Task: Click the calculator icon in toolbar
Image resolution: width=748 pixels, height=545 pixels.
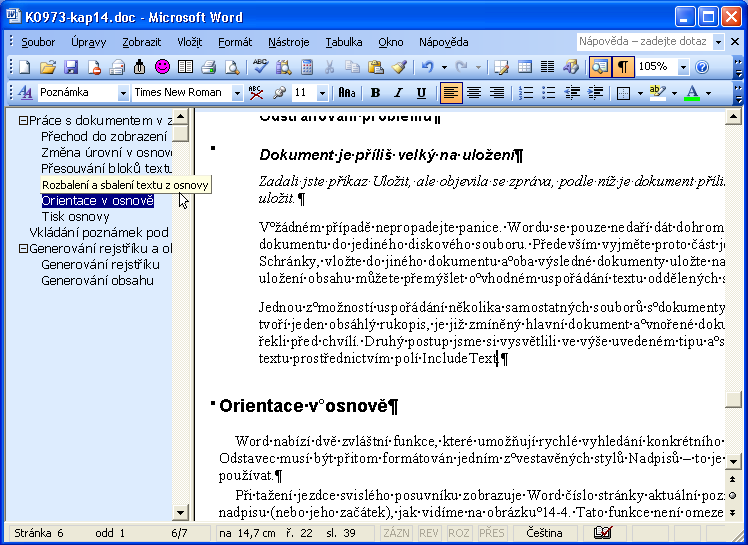Action: pos(307,67)
